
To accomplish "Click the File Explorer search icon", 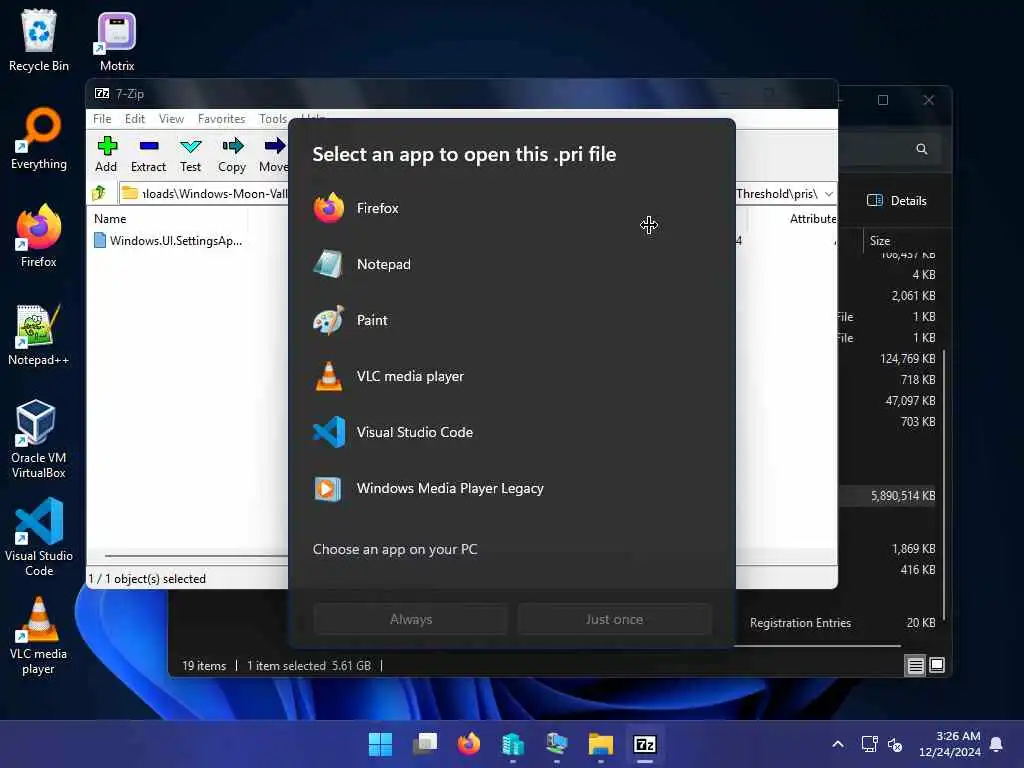I will (x=921, y=149).
